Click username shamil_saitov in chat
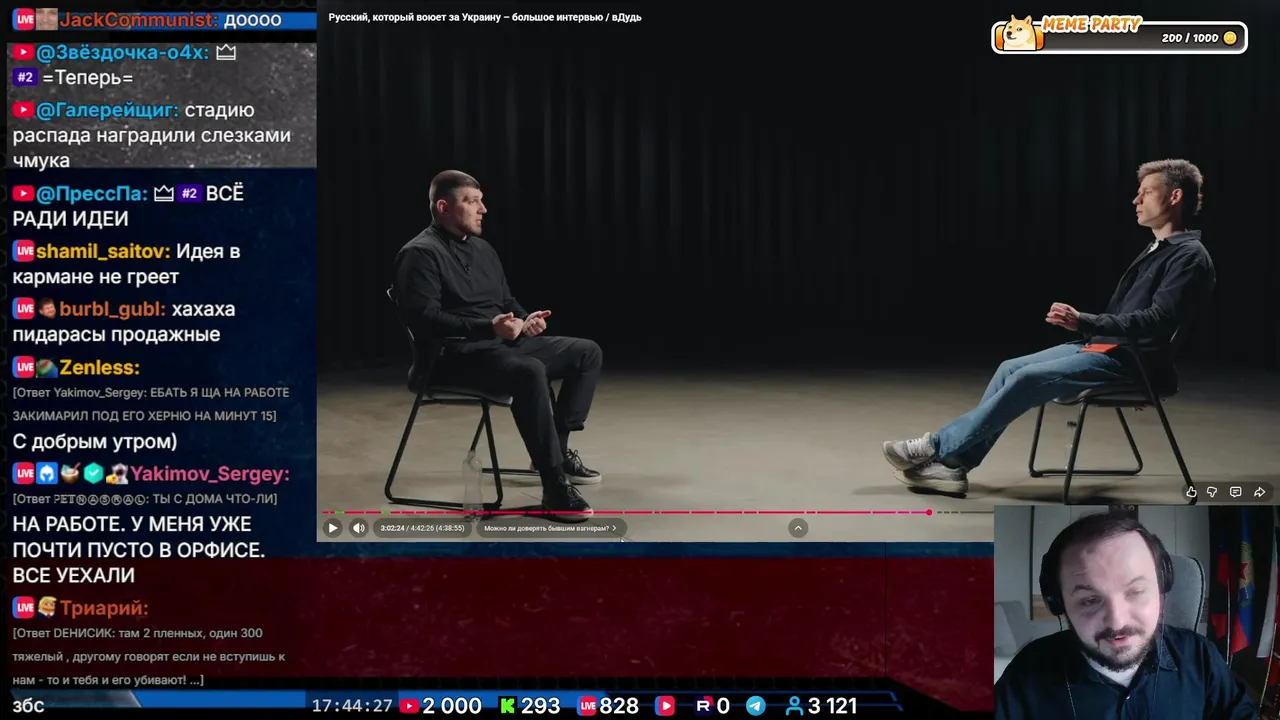 102,251
